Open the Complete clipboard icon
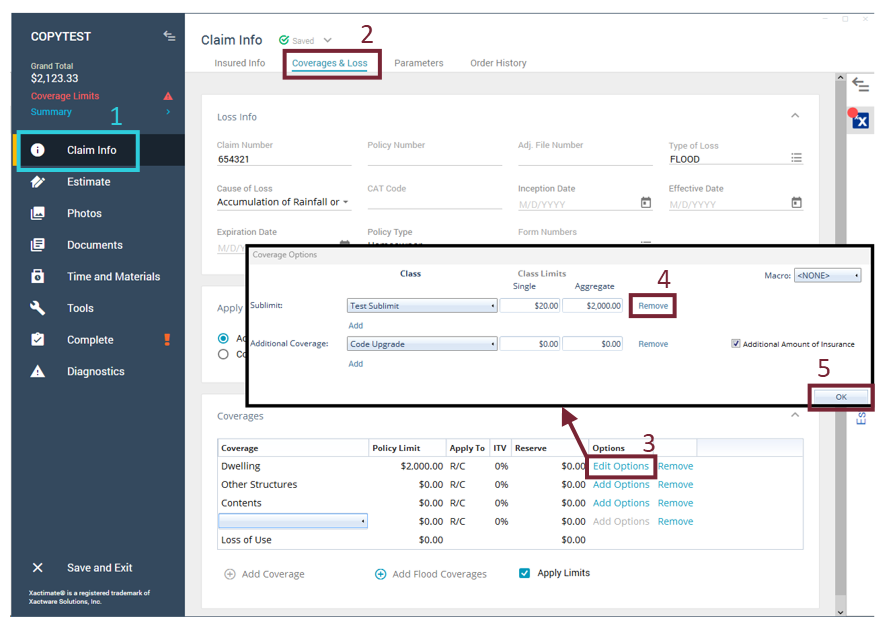The image size is (884, 627). pos(38,339)
